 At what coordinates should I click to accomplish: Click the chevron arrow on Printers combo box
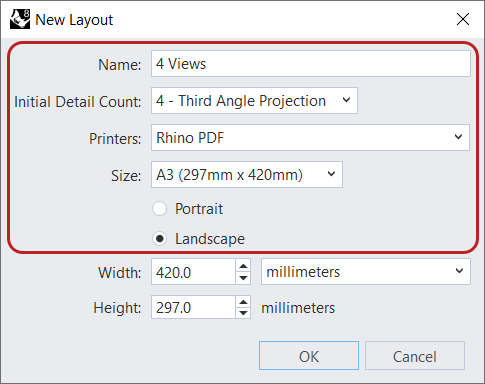pyautogui.click(x=458, y=137)
